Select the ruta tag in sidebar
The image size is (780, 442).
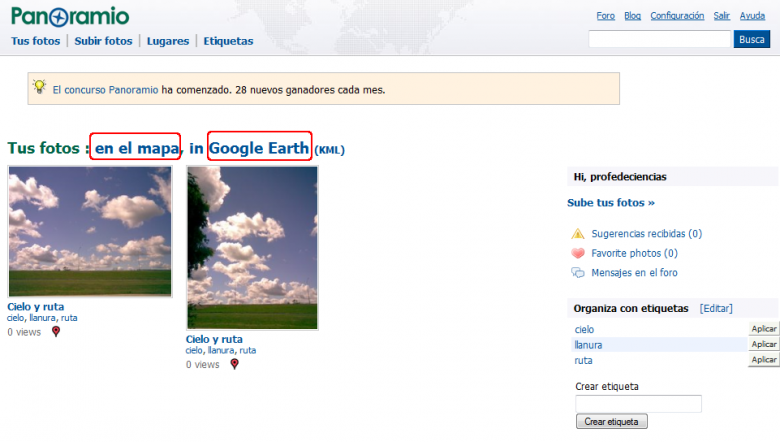click(x=583, y=360)
